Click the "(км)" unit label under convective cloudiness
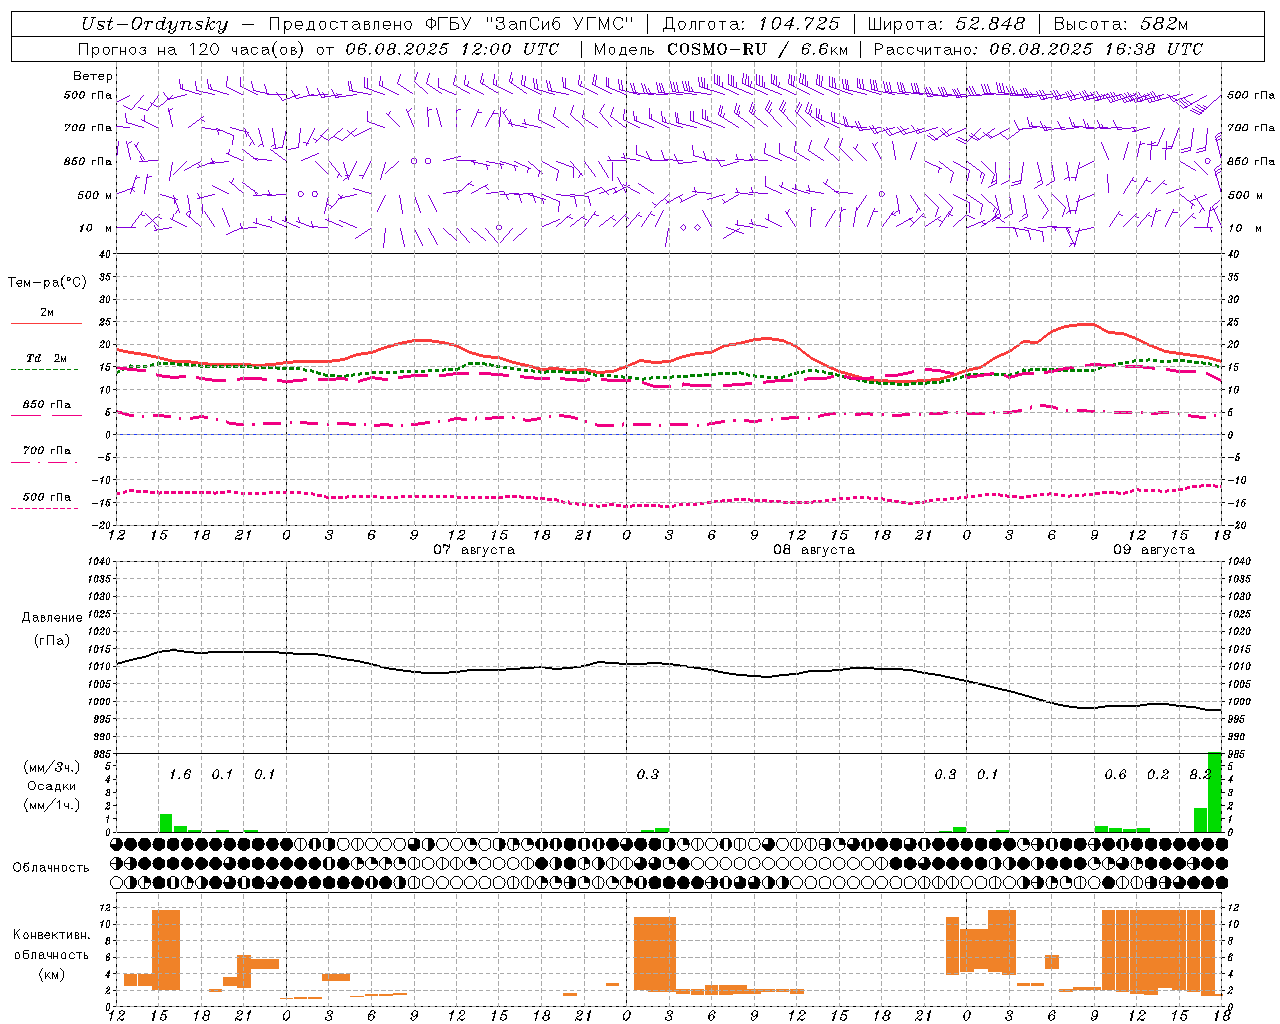1280x1024 pixels. [51, 974]
